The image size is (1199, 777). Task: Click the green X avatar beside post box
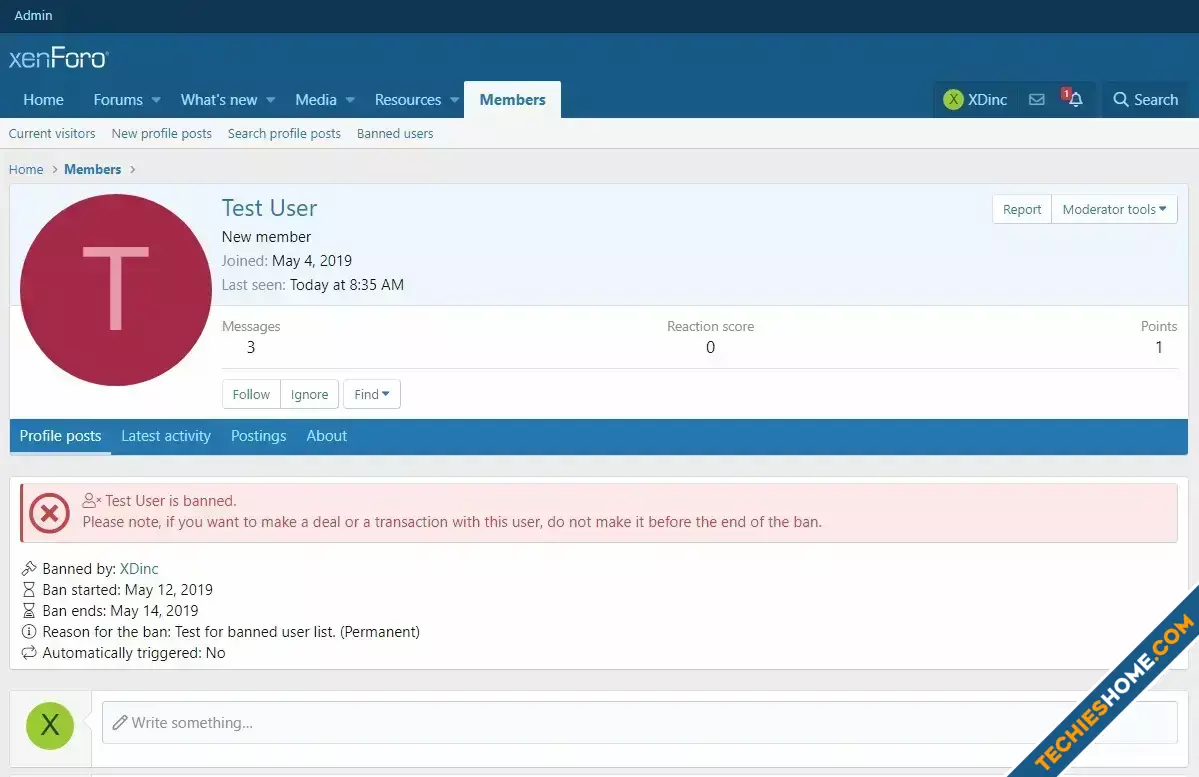point(50,725)
